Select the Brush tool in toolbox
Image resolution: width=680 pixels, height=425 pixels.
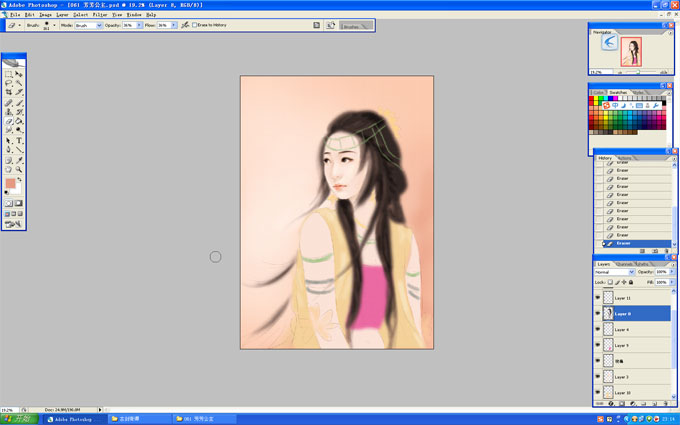[19, 103]
